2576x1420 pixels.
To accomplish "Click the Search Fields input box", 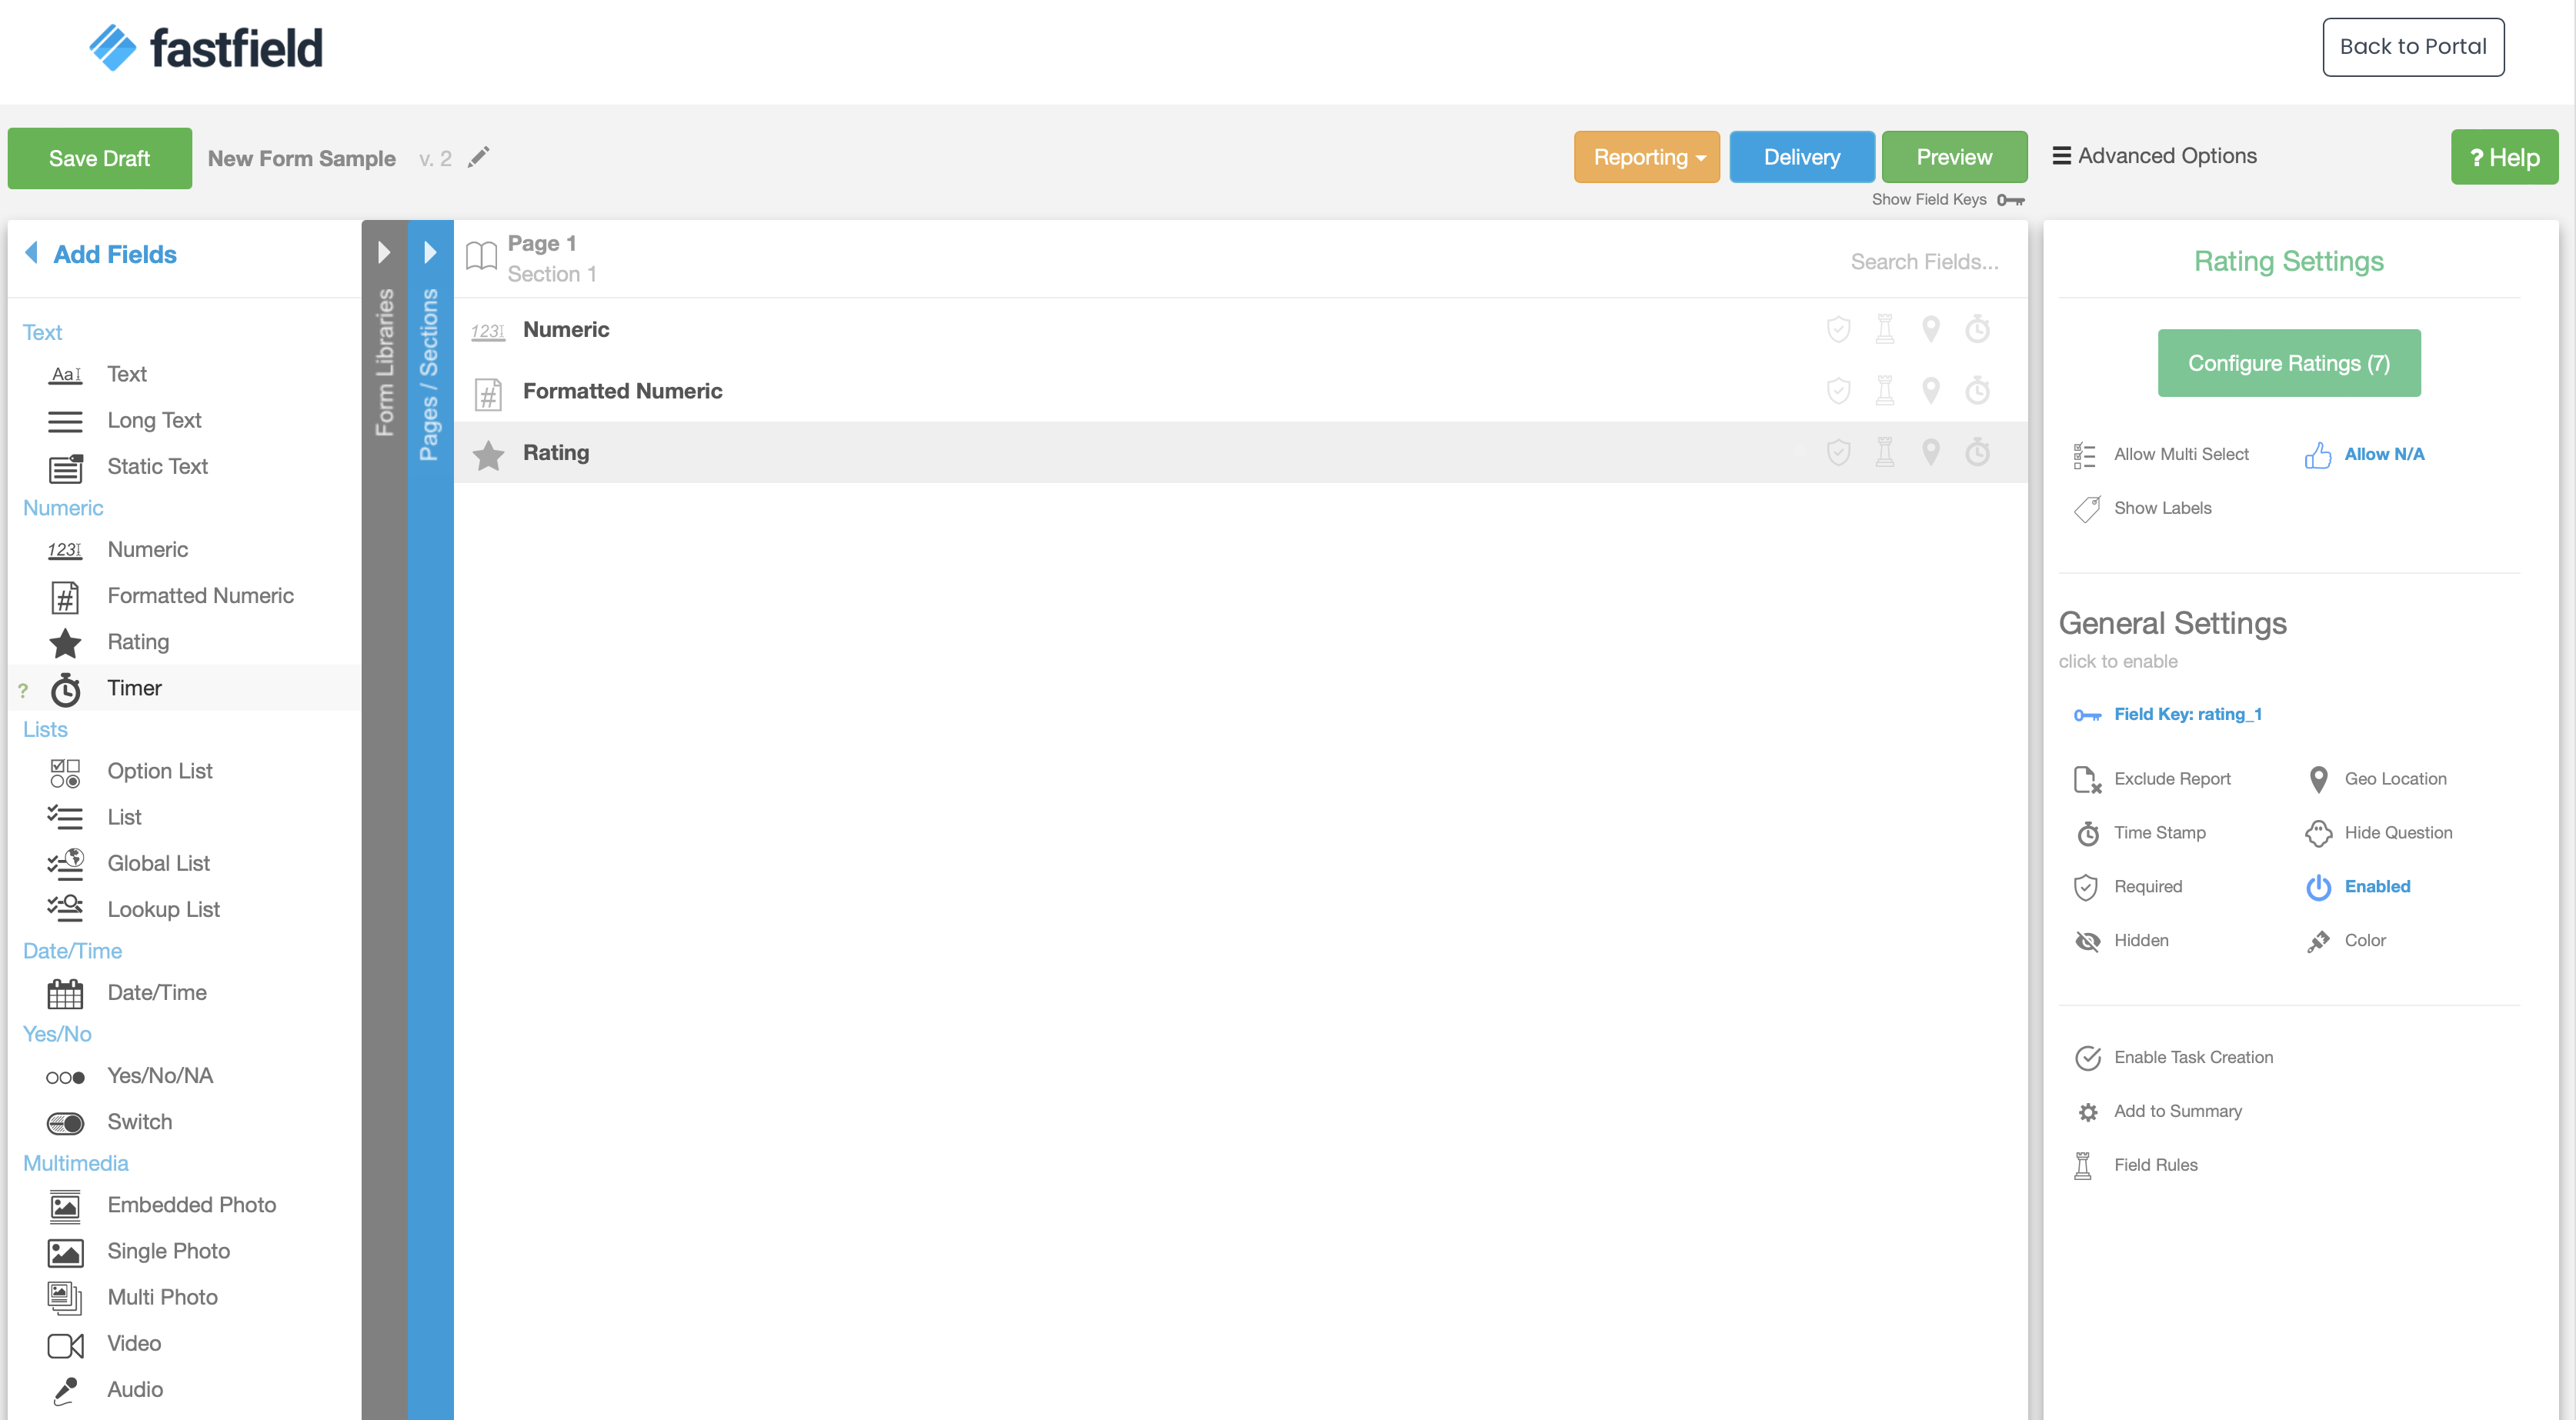I will pyautogui.click(x=1926, y=261).
